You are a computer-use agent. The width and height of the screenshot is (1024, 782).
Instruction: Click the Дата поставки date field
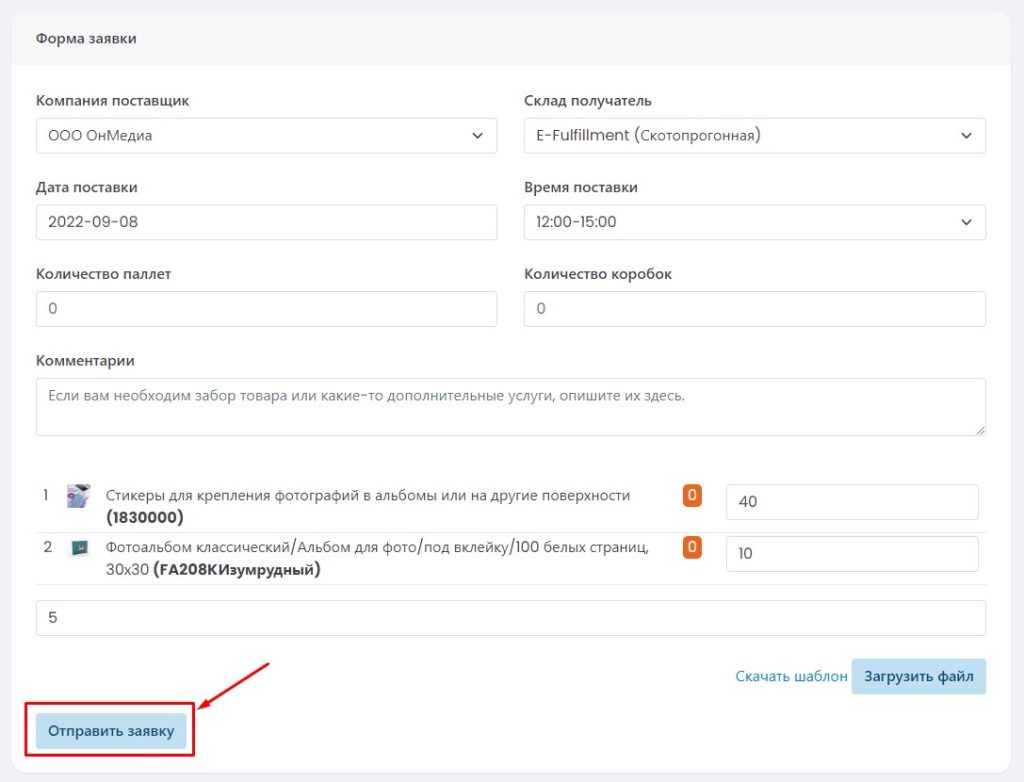click(x=266, y=222)
